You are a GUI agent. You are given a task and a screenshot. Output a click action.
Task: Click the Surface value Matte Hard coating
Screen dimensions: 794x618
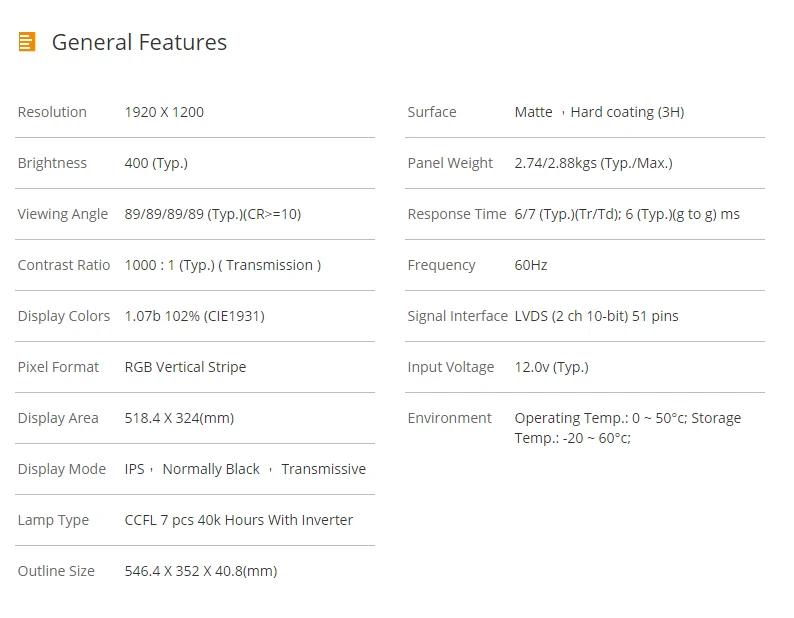click(600, 112)
